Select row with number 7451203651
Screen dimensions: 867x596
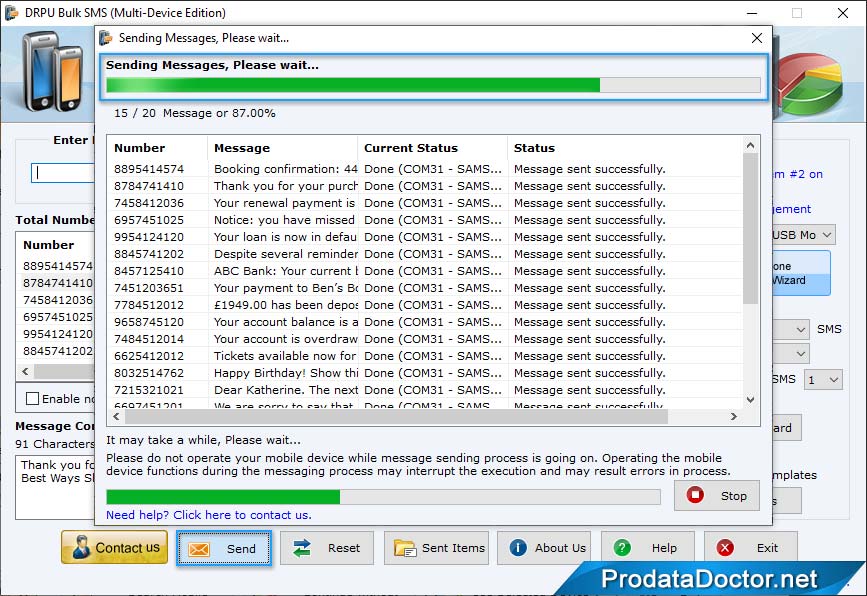tap(425, 288)
